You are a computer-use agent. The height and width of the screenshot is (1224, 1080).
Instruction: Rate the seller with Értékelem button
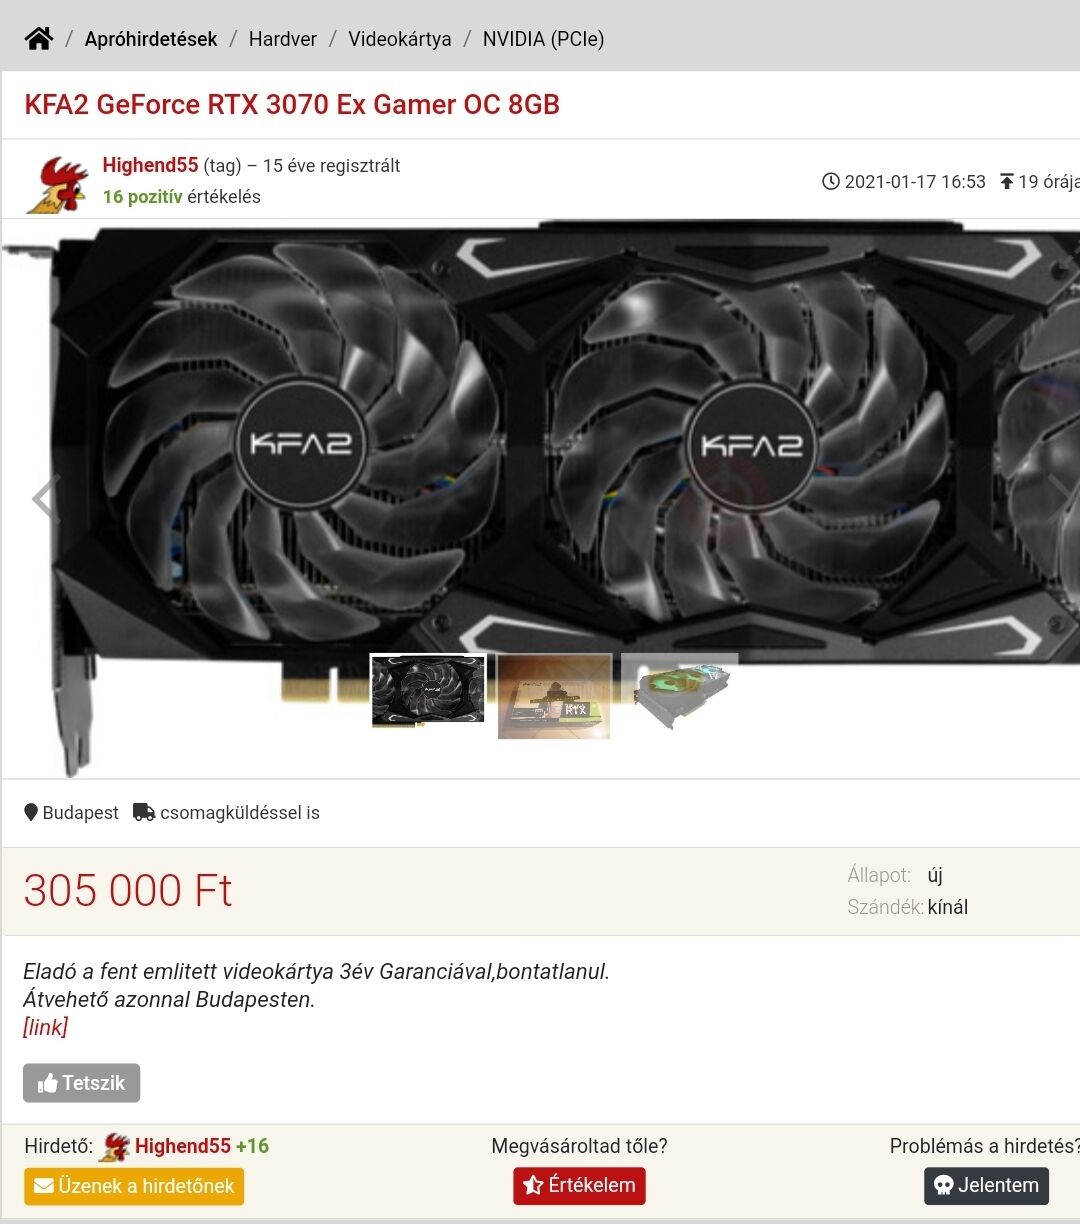click(579, 1186)
